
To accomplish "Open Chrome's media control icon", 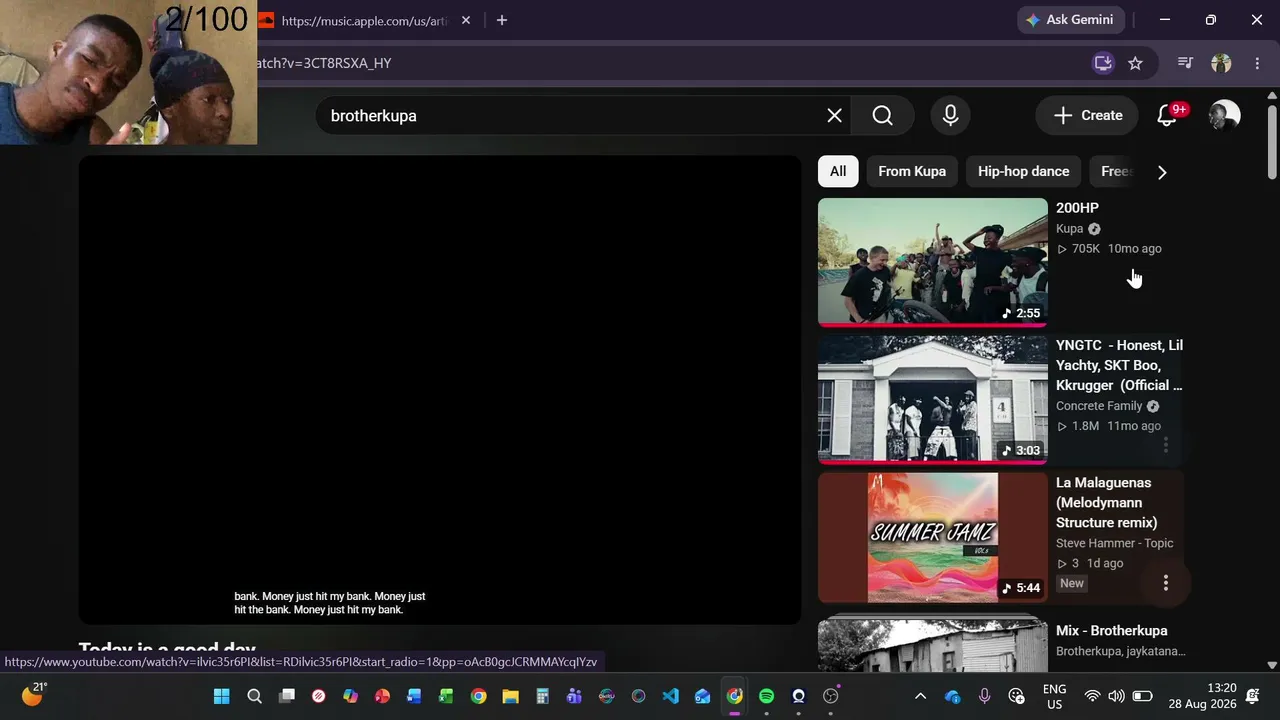I will (x=1185, y=63).
